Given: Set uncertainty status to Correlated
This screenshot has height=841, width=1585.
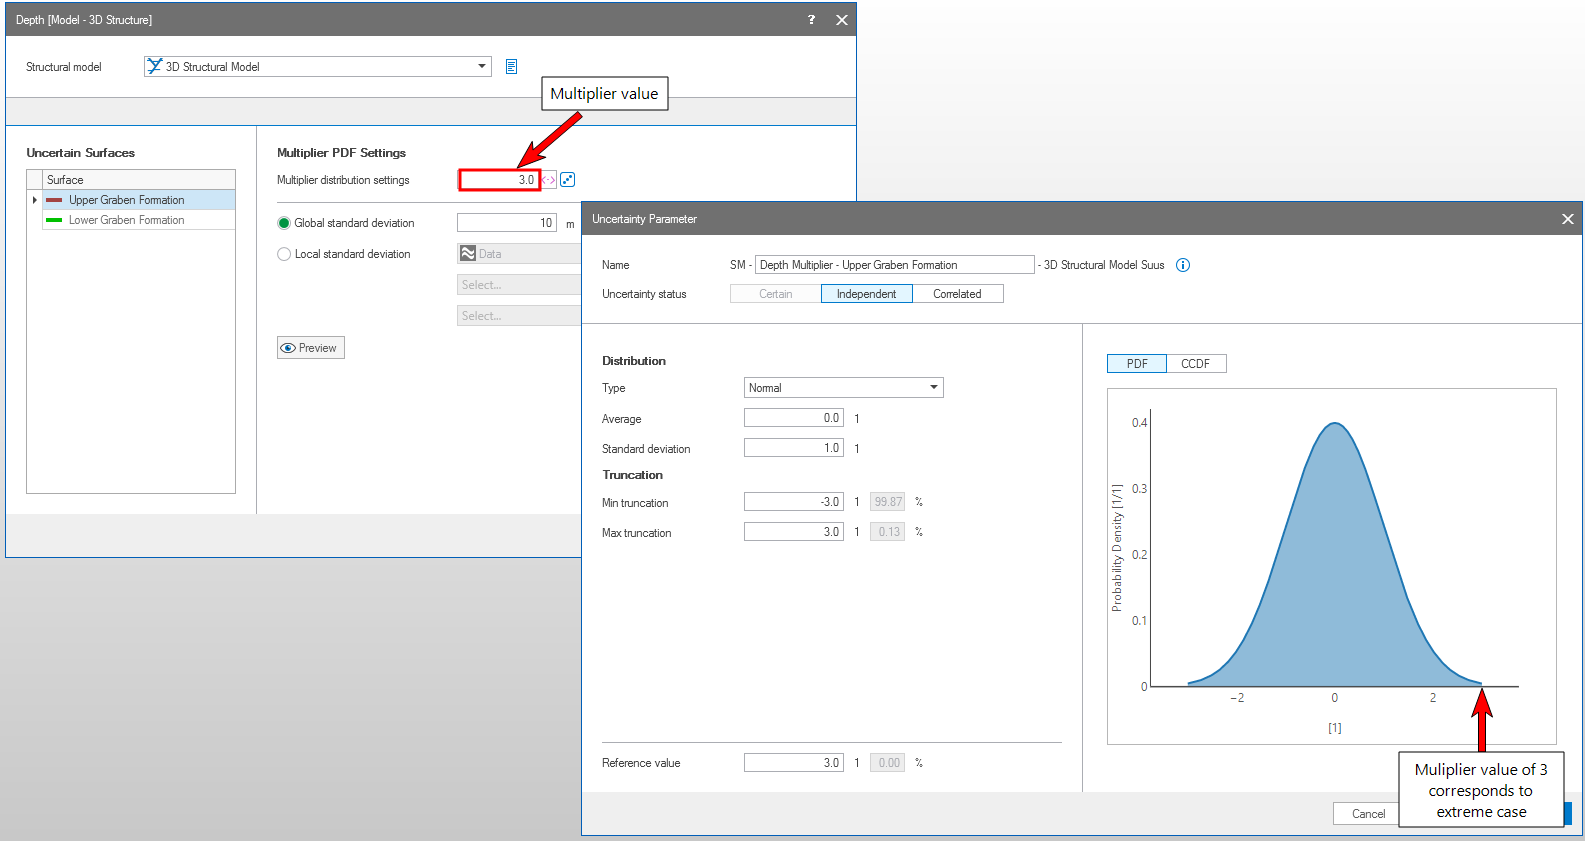Looking at the screenshot, I should point(957,294).
